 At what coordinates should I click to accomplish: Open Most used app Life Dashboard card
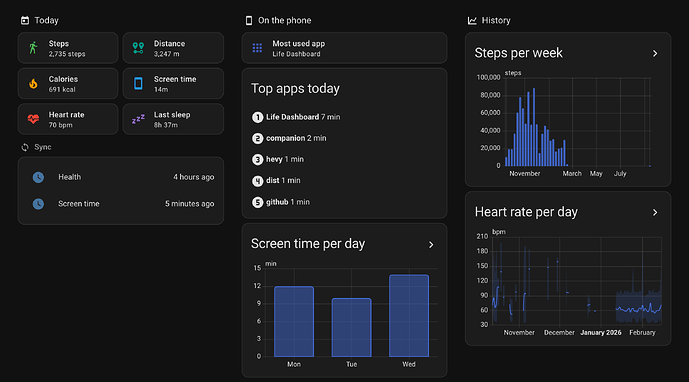(344, 48)
